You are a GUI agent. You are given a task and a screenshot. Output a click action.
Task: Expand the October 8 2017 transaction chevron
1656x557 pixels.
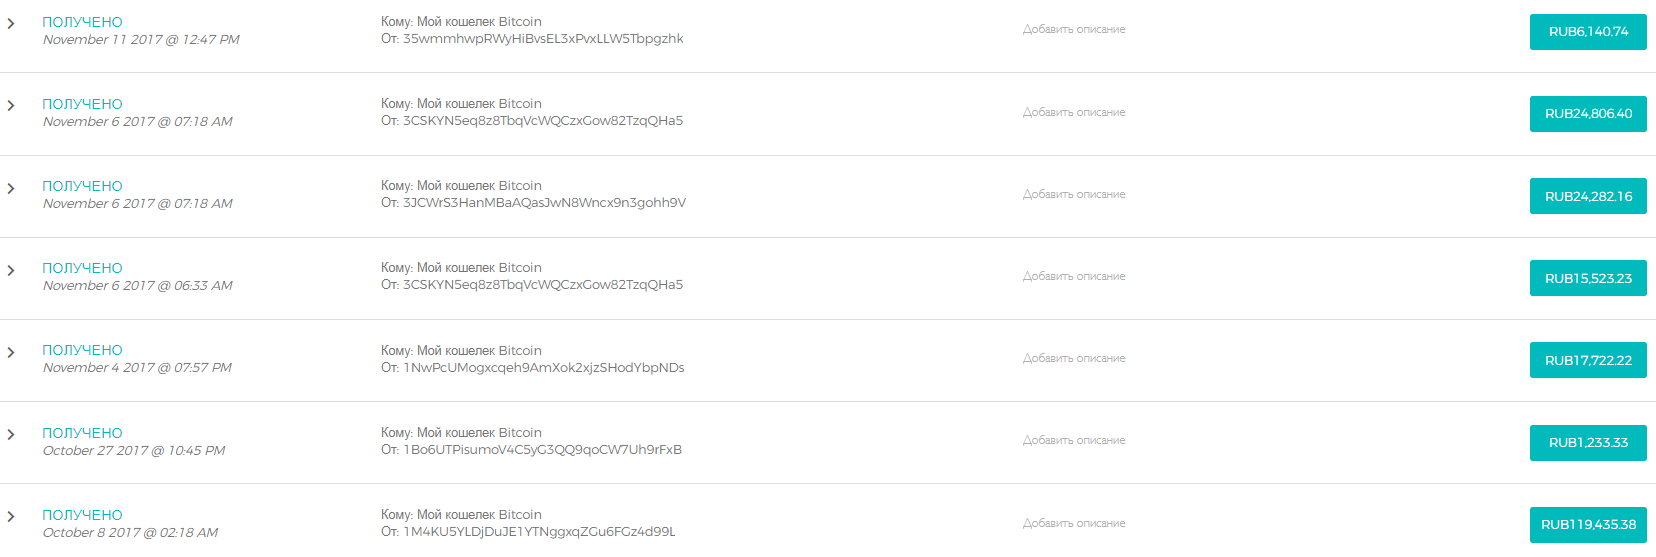[11, 516]
